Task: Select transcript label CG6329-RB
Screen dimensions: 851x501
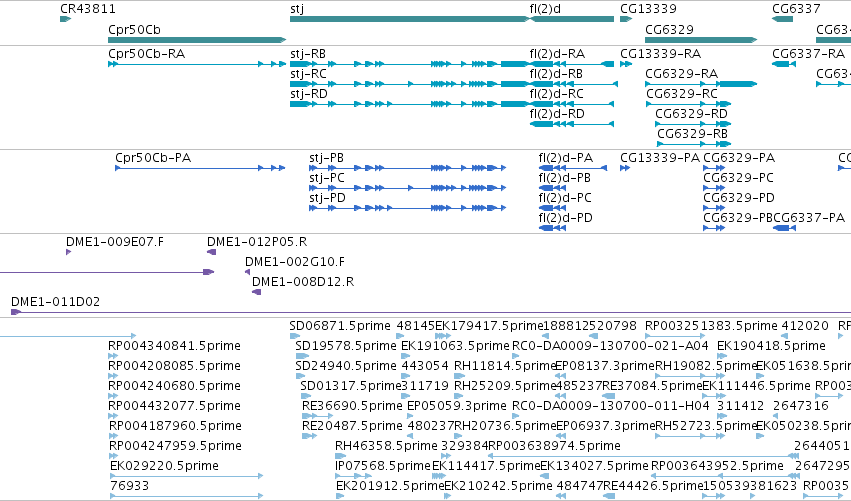Action: (692, 134)
